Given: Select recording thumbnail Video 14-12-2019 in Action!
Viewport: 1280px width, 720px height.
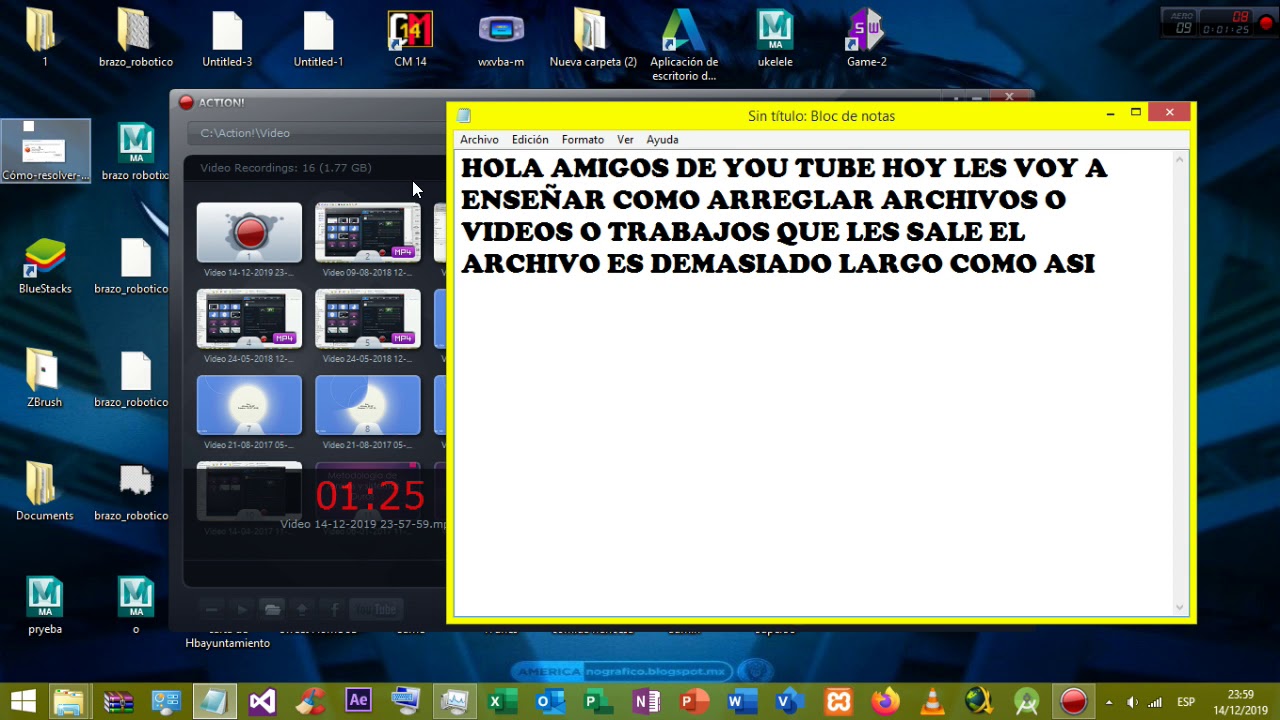Looking at the screenshot, I should (x=249, y=232).
